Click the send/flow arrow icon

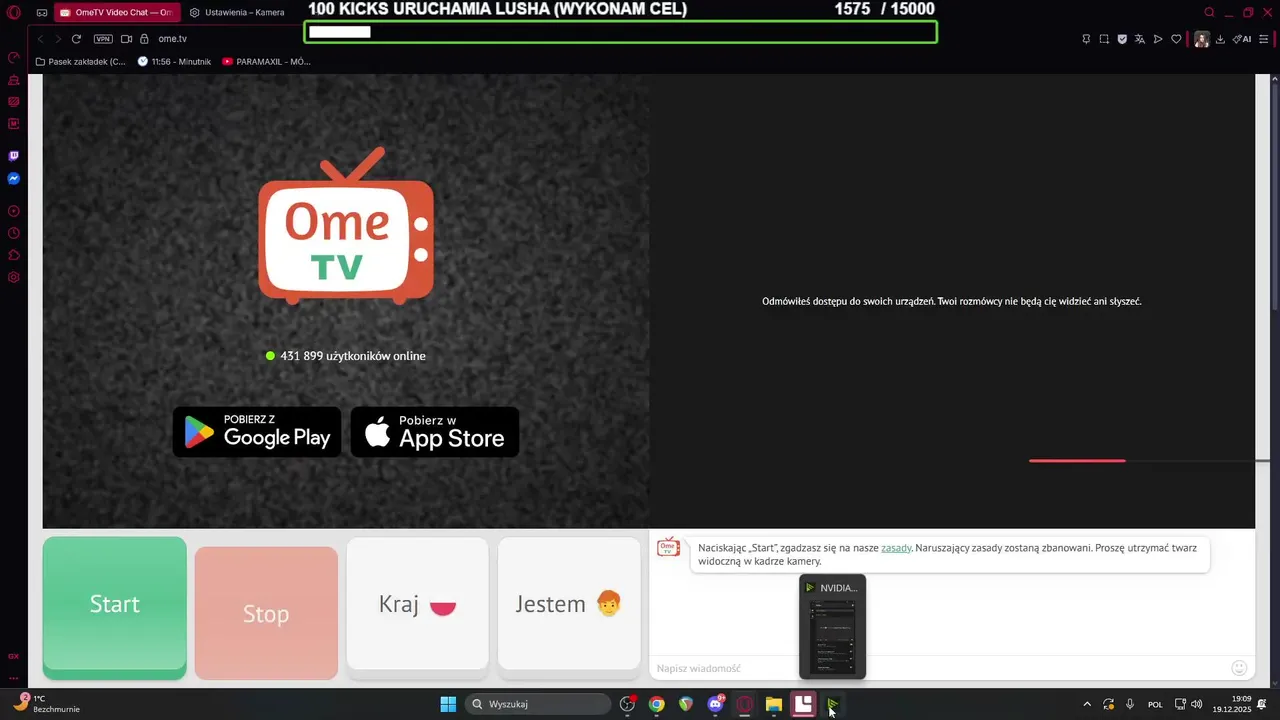tap(1158, 39)
